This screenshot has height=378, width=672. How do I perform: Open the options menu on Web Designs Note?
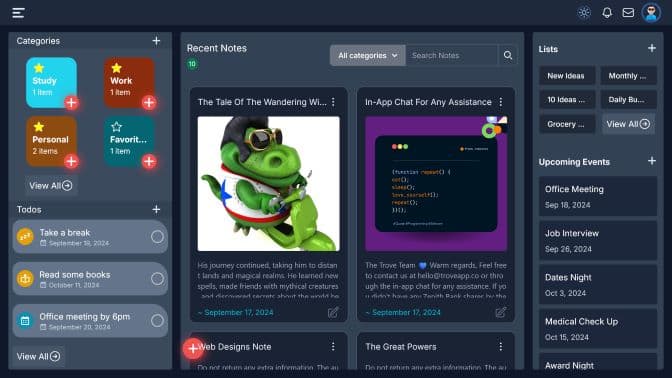(x=333, y=346)
